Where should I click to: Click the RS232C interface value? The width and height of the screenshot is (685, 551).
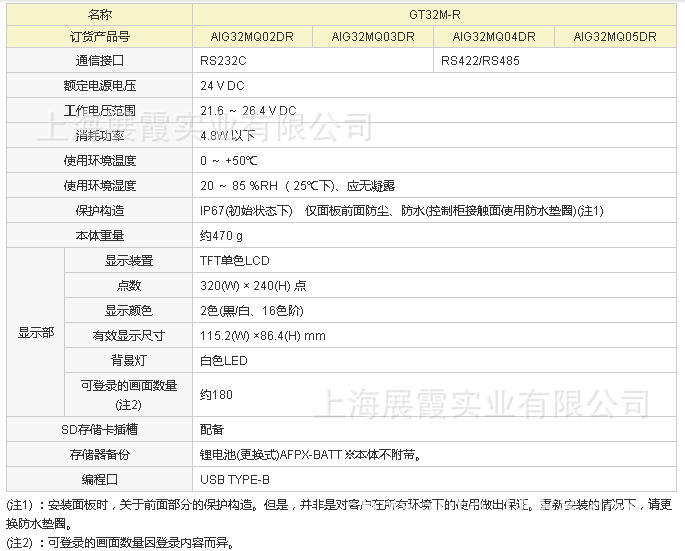point(223,61)
